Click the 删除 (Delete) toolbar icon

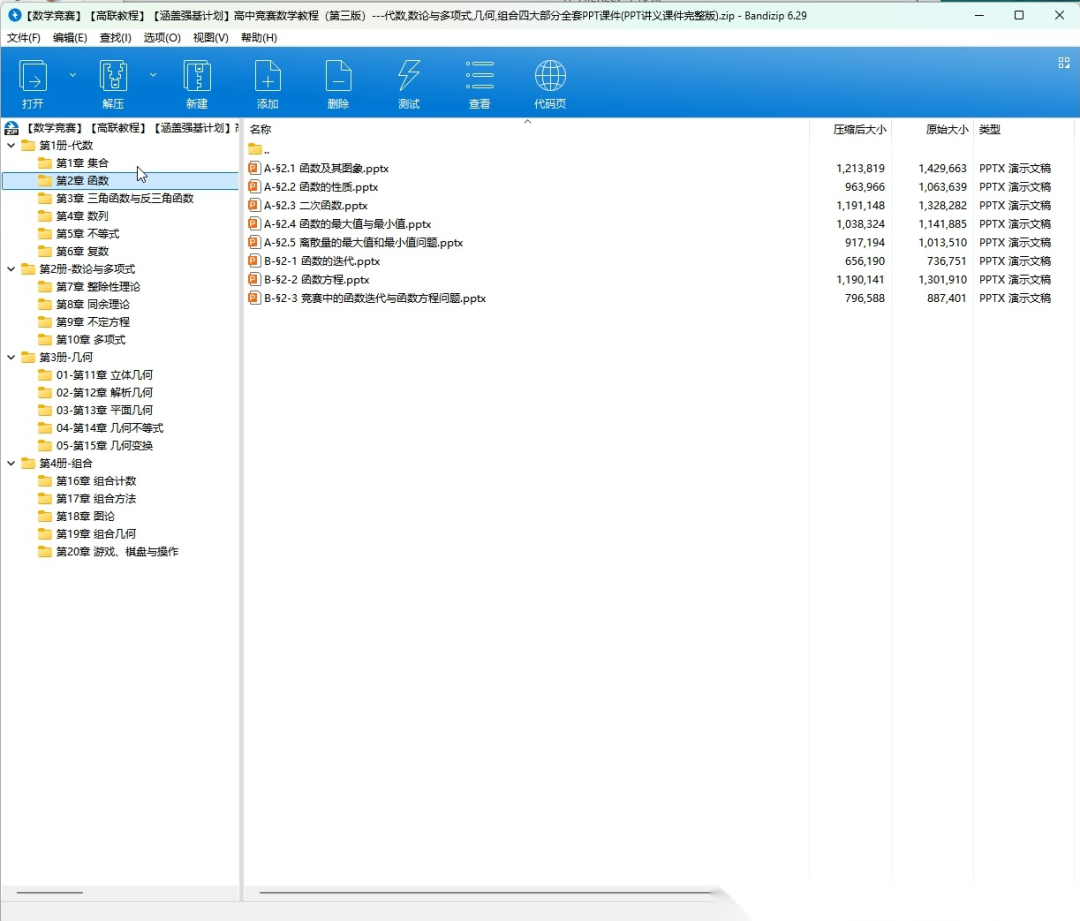coord(338,77)
